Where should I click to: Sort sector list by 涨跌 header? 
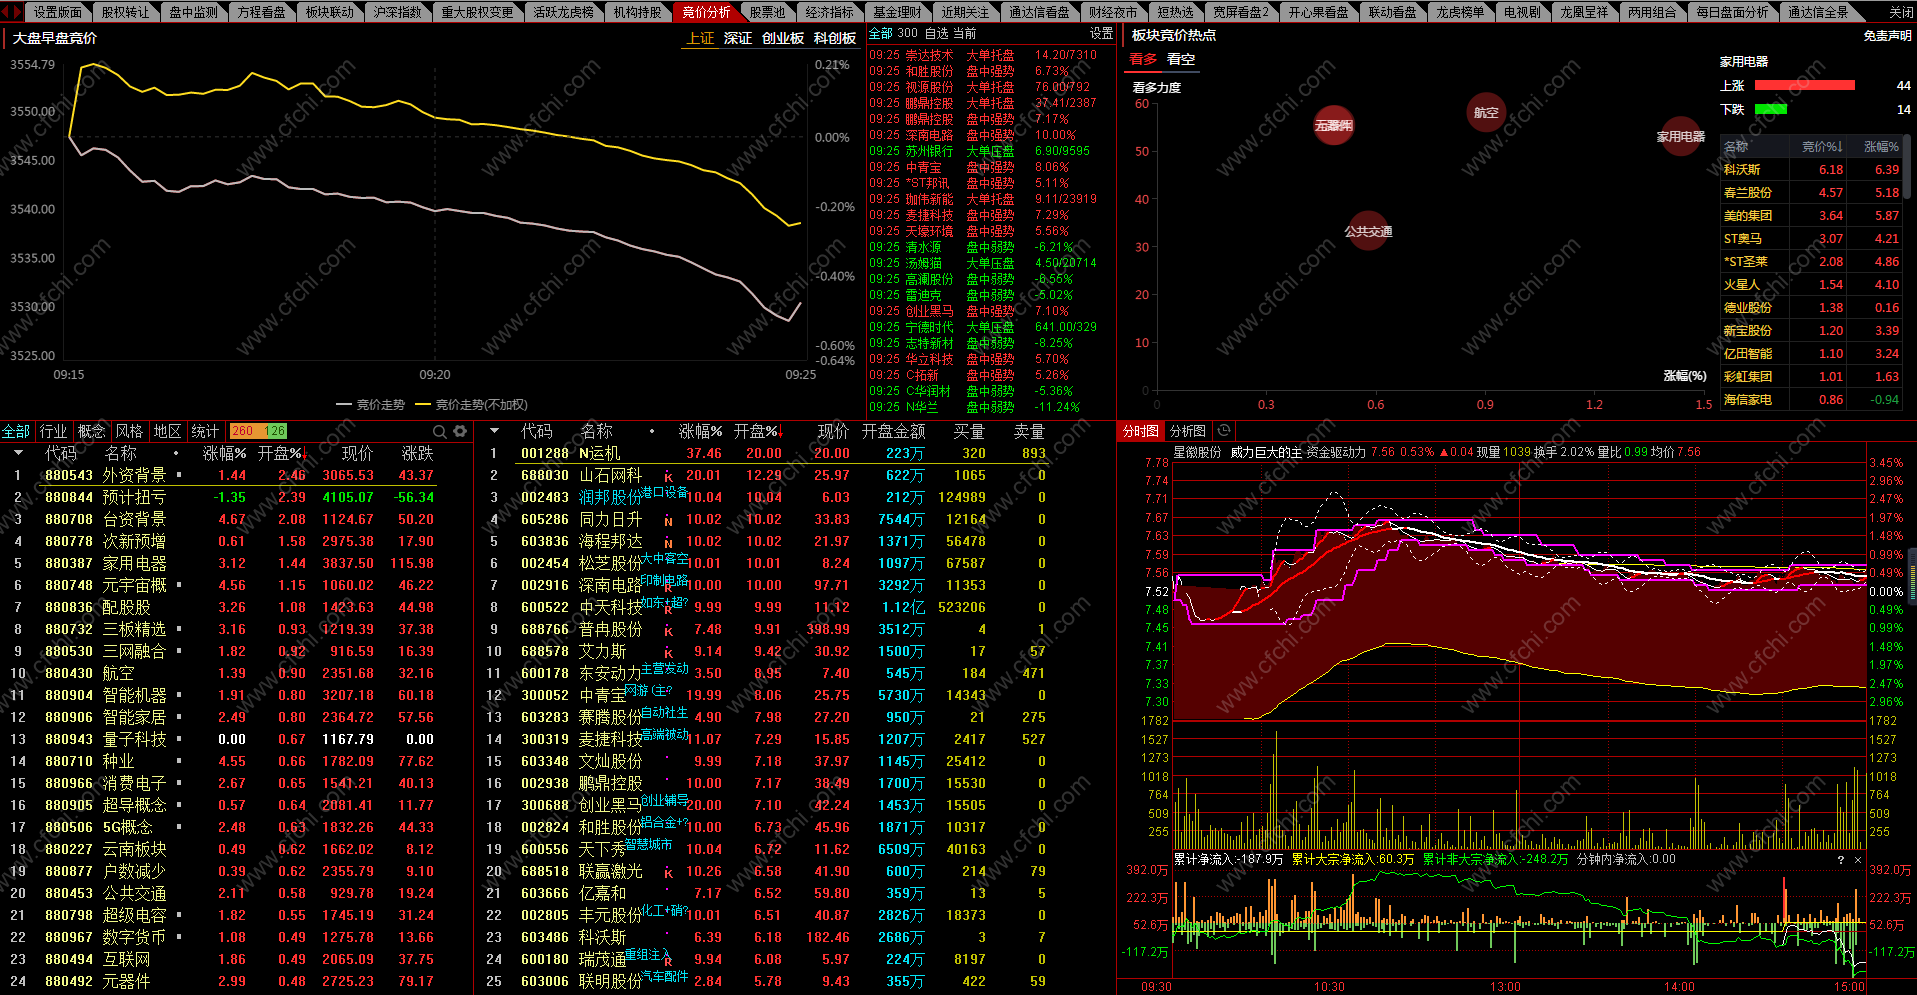click(417, 453)
